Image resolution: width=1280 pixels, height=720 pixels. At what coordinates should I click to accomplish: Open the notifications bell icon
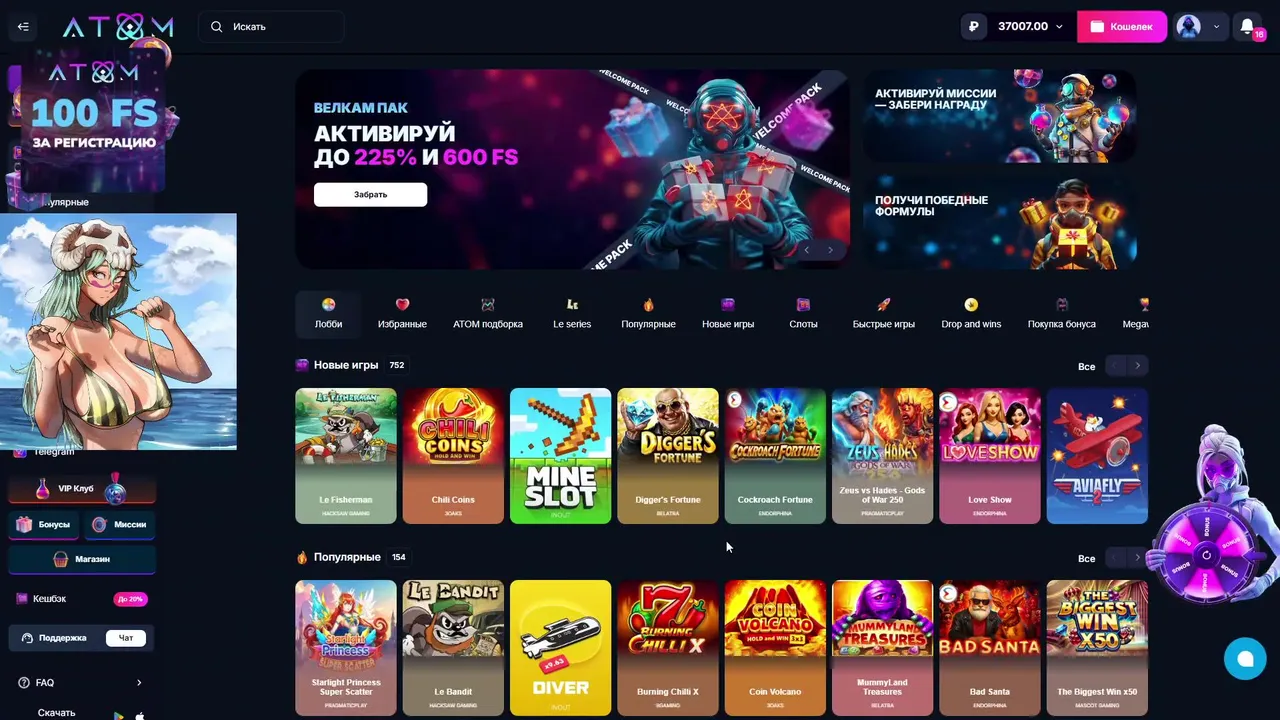pos(1247,27)
